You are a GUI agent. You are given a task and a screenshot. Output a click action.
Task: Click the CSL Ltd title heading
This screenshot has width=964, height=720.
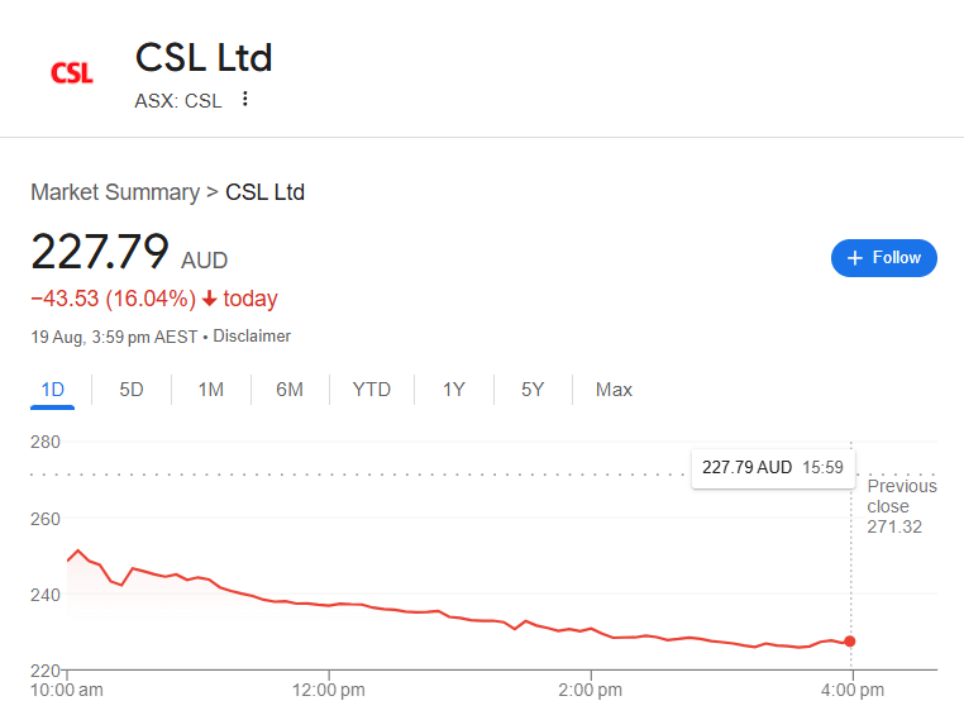click(x=204, y=58)
